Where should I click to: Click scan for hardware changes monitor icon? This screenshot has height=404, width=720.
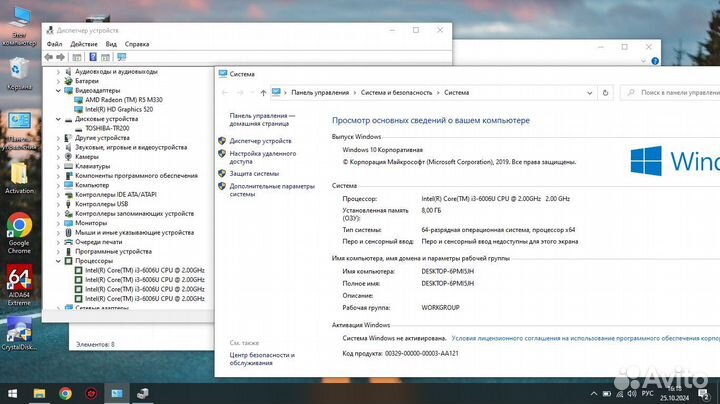pos(121,57)
